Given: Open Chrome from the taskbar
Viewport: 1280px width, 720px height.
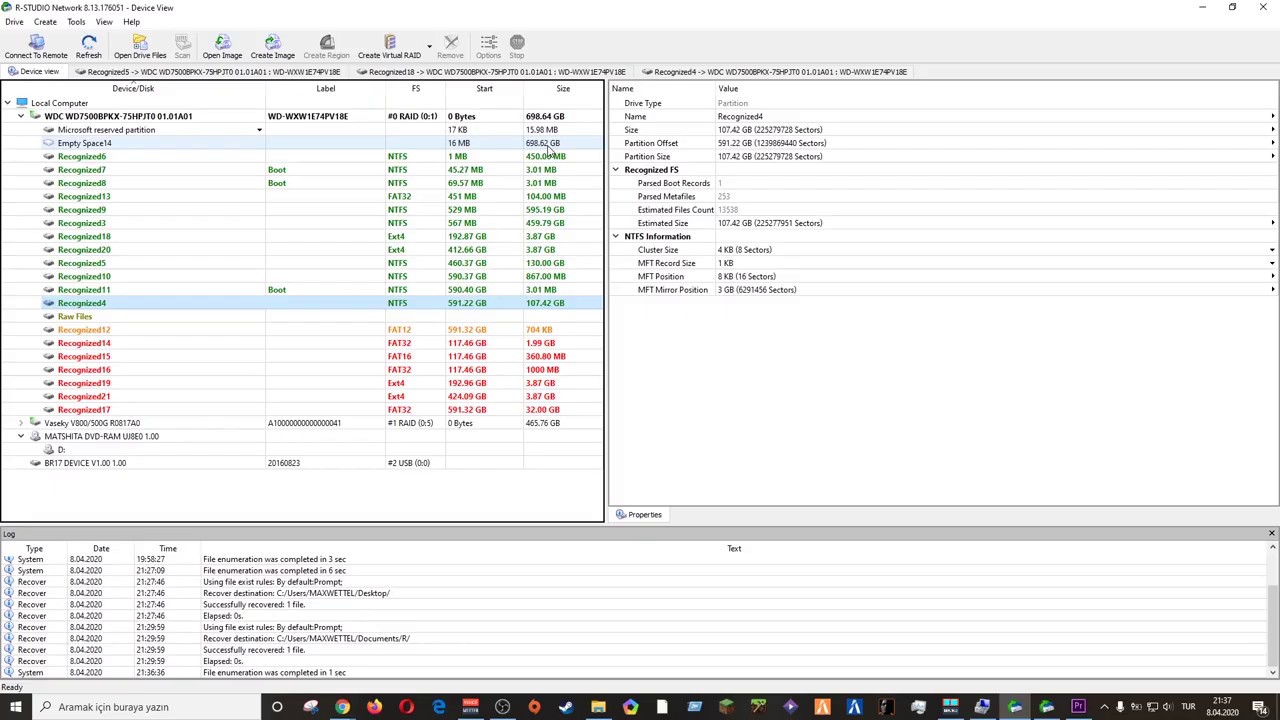Looking at the screenshot, I should coord(343,707).
